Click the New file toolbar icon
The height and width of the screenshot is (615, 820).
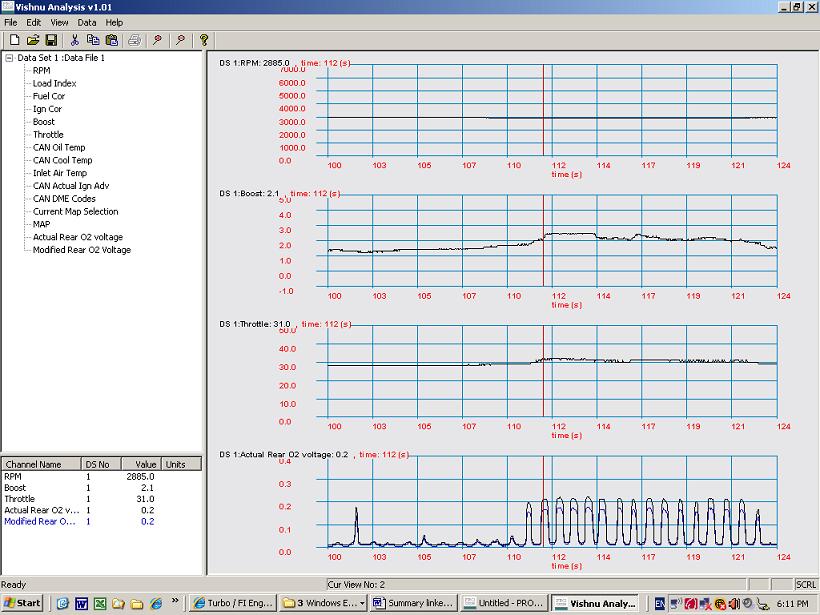14,40
